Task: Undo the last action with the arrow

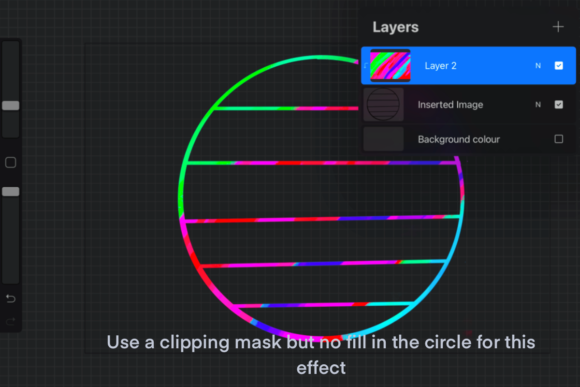Action: point(11,298)
